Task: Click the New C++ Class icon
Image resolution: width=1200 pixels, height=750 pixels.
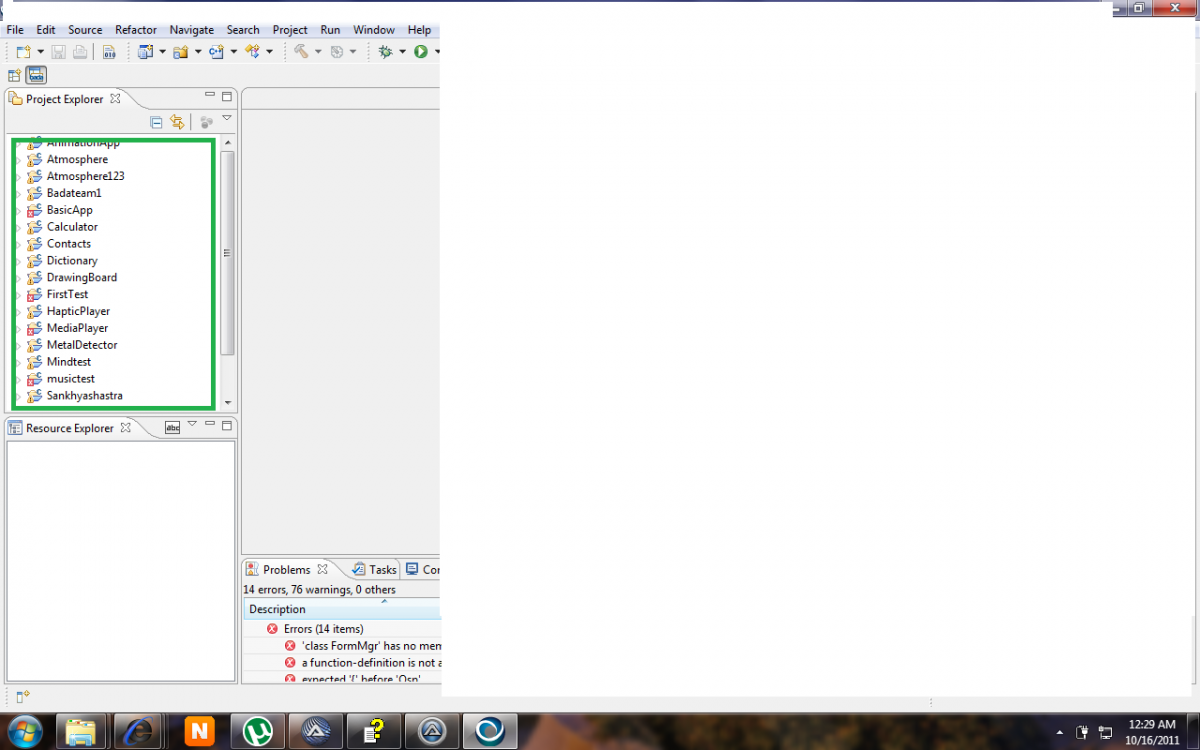Action: [x=215, y=52]
